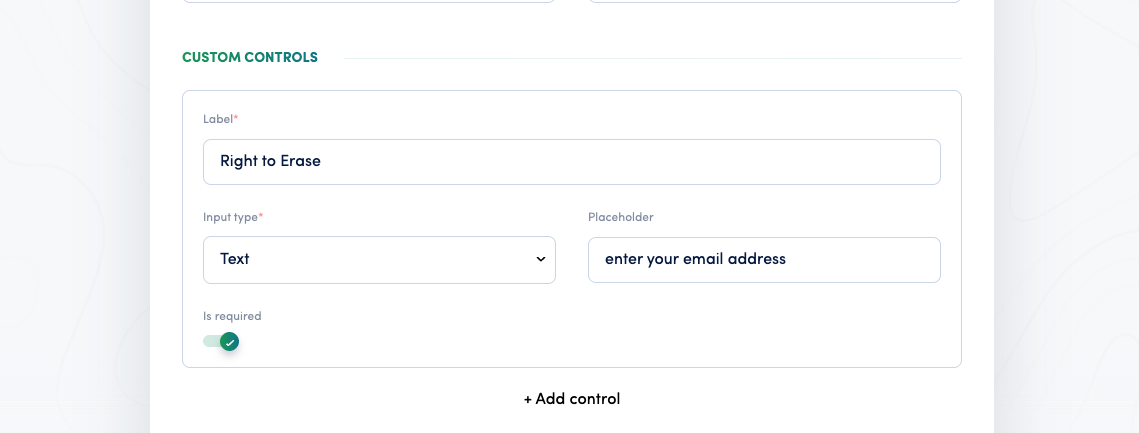The image size is (1139, 433).
Task: Focus the Label field containing 'Right to Erase'
Action: coord(572,161)
